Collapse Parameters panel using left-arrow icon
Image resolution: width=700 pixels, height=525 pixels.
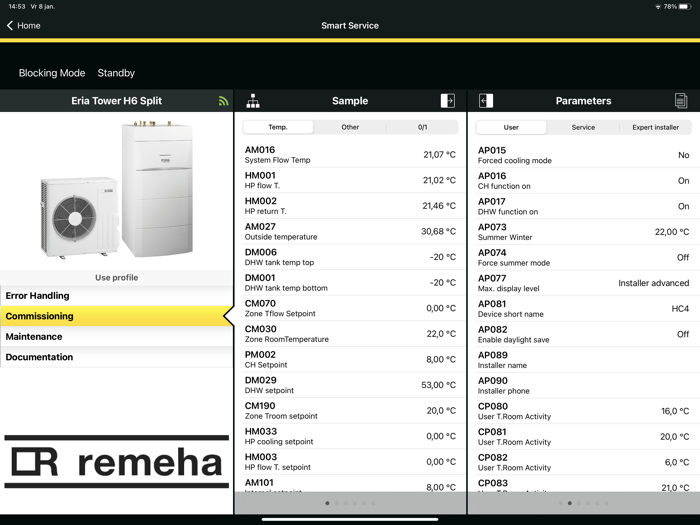click(486, 101)
